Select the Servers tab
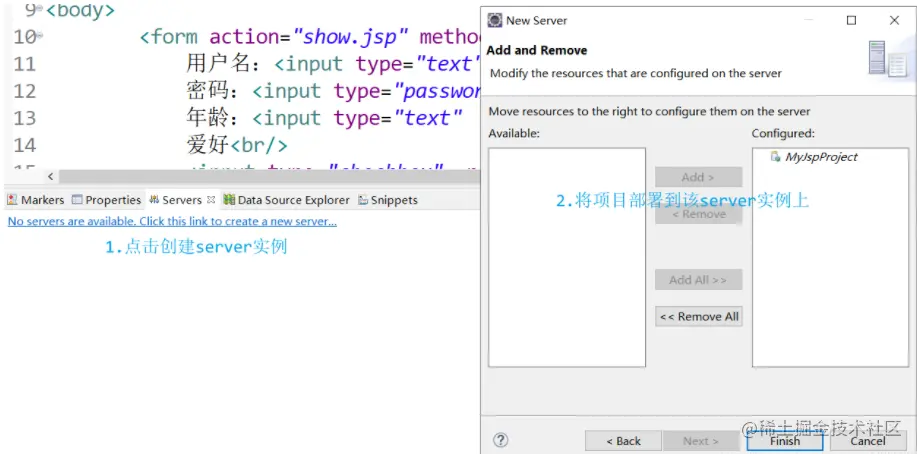 coord(181,200)
